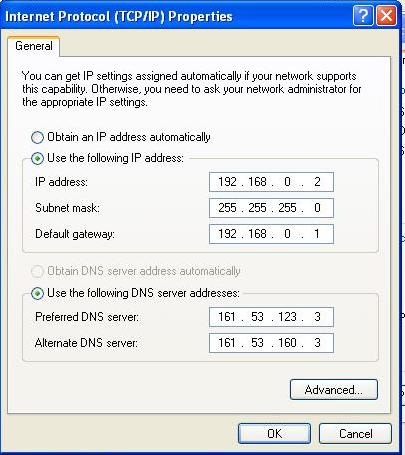
Task: Click the question mark help icon
Action: 363,16
